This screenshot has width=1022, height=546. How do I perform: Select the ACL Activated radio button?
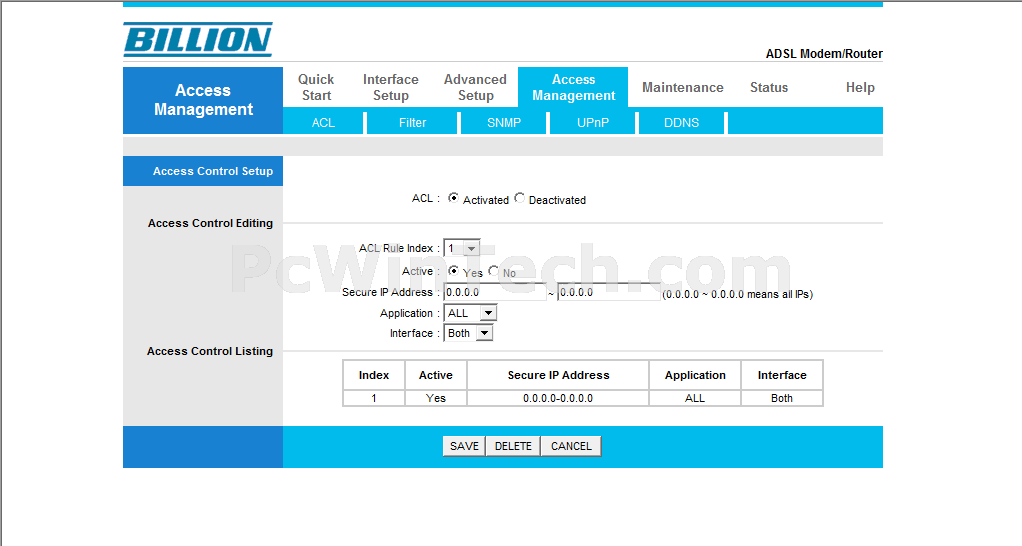[453, 199]
